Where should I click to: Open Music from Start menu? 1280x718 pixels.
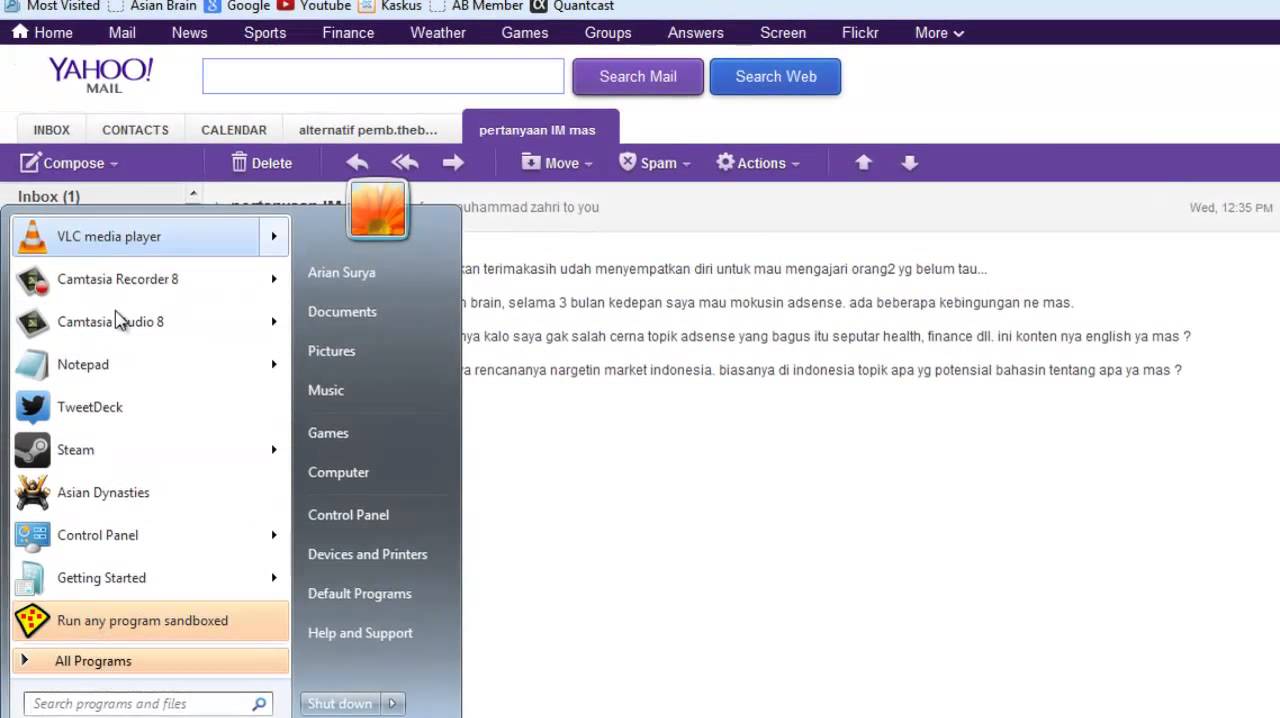click(x=326, y=391)
